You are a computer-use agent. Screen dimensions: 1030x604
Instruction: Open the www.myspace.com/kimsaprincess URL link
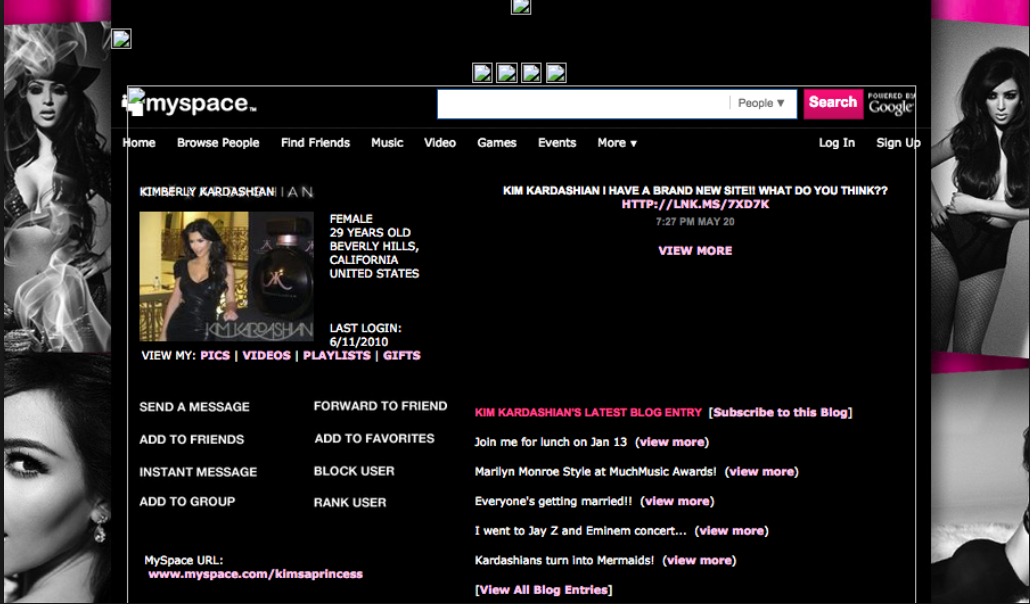point(256,574)
